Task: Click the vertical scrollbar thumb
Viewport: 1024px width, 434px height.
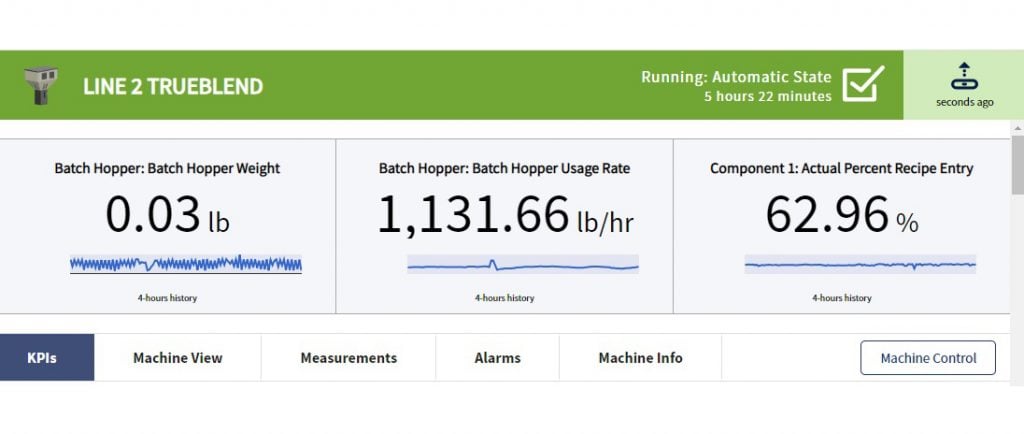Action: [1017, 164]
